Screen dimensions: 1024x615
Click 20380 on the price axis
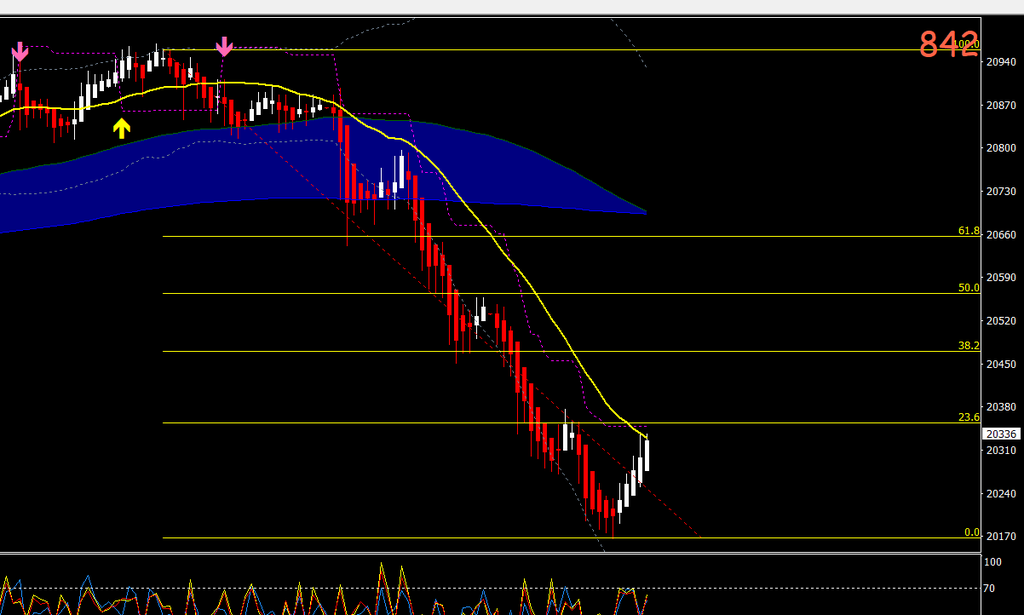tap(1001, 407)
